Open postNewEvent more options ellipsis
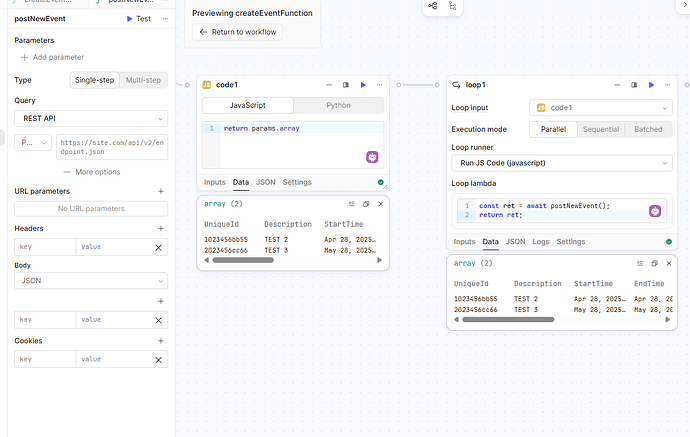The height and width of the screenshot is (437, 690). 165,19
